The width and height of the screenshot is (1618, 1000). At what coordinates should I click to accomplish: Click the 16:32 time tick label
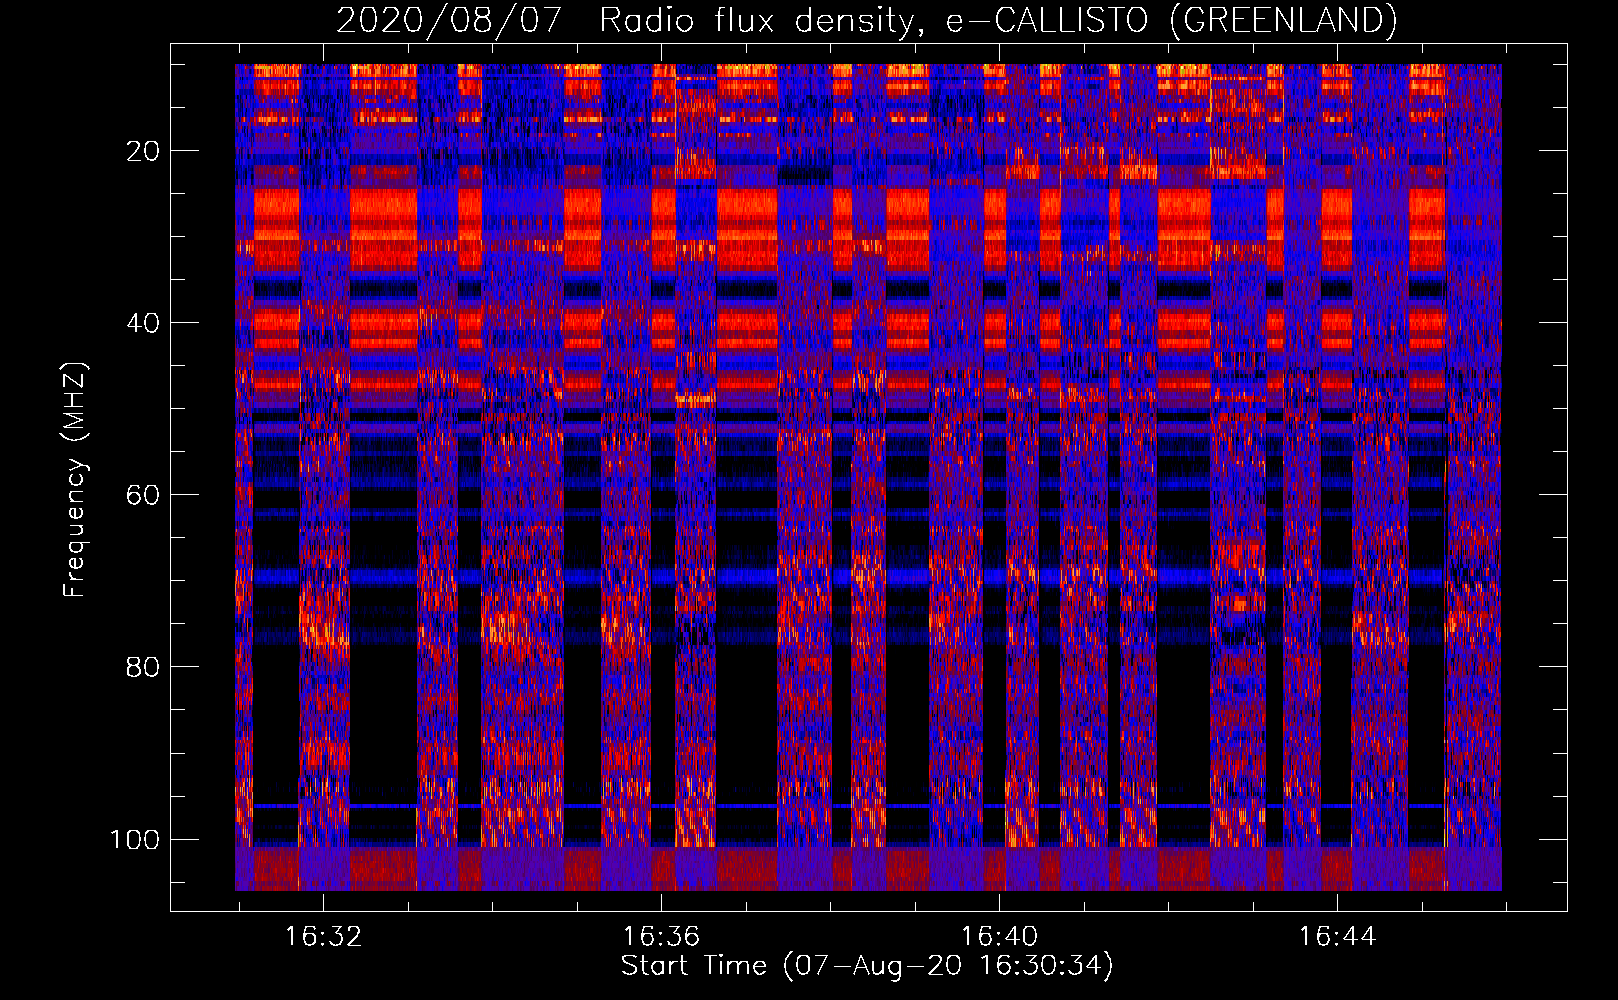pos(323,937)
